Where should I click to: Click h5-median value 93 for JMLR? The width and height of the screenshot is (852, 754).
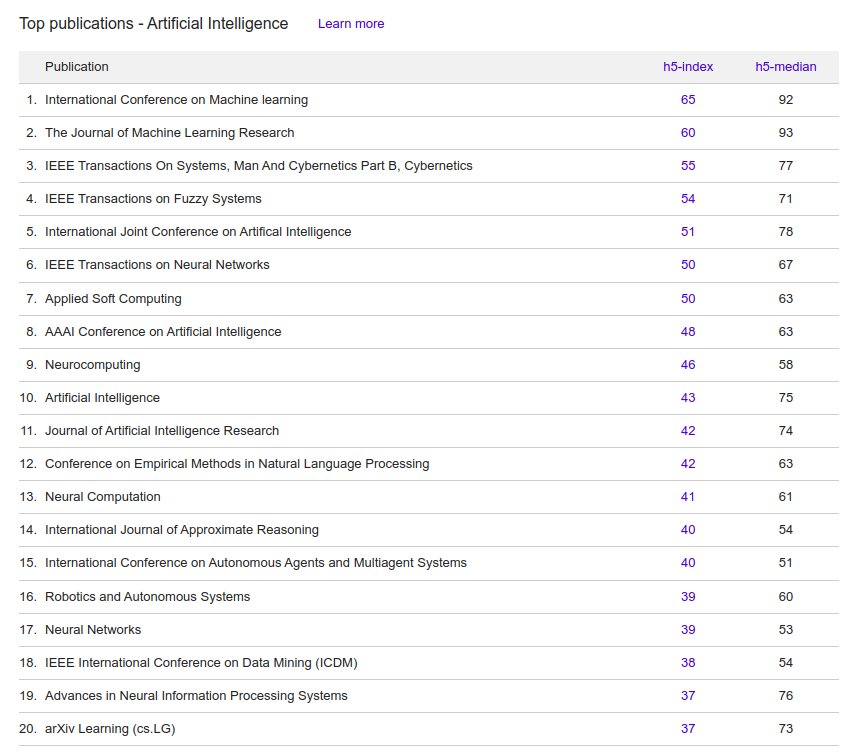pos(786,133)
